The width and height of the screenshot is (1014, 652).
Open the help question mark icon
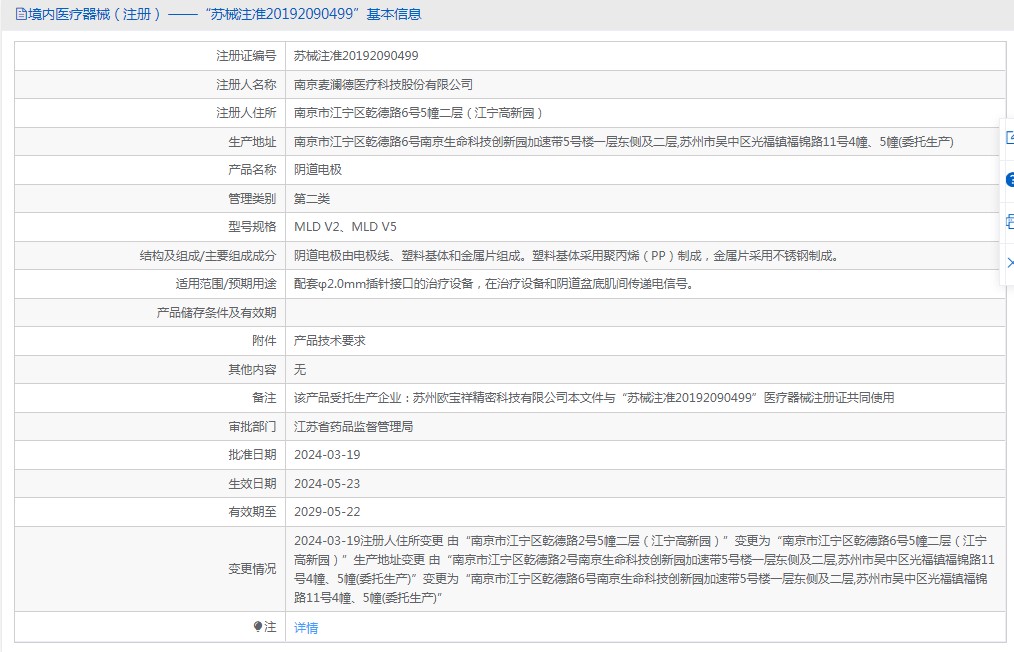[x=1008, y=180]
